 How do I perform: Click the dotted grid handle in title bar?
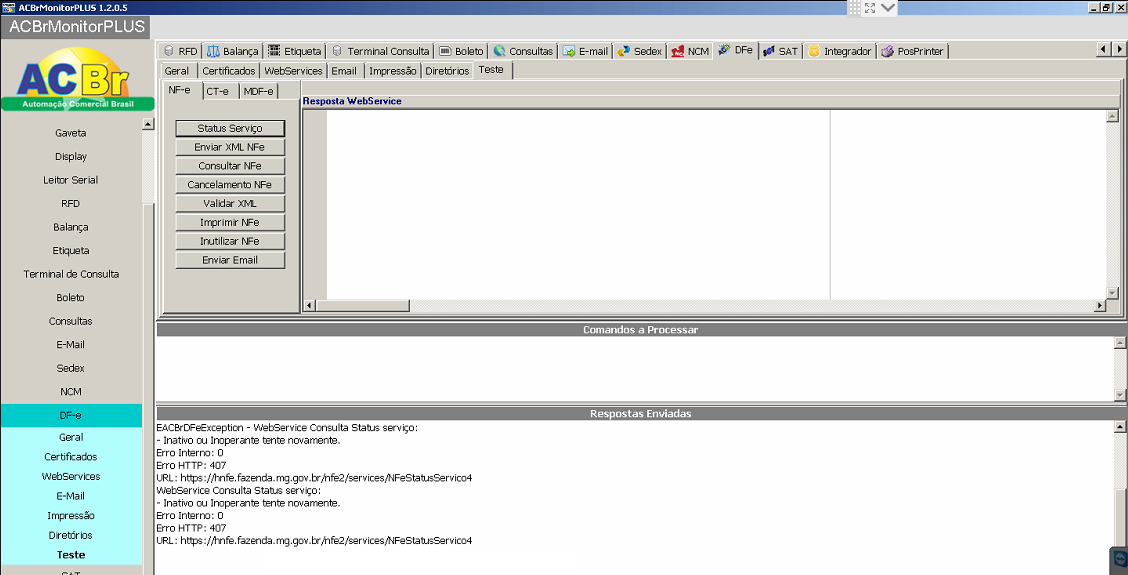[x=854, y=8]
